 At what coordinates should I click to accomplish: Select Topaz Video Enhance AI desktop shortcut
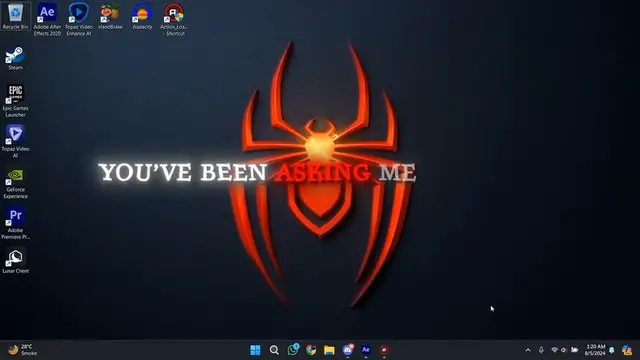pos(79,19)
